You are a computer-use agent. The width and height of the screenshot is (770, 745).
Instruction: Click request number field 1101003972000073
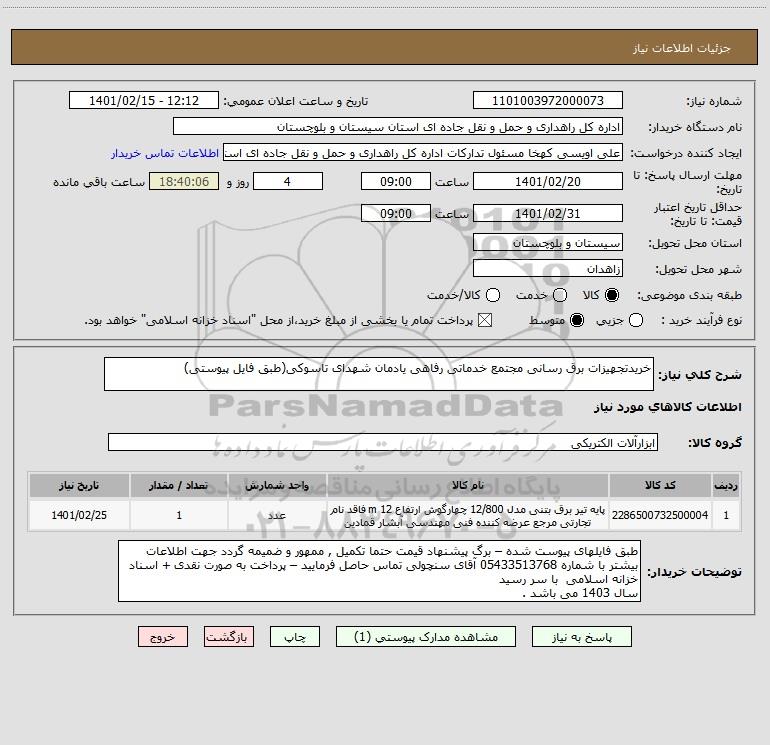click(x=548, y=101)
